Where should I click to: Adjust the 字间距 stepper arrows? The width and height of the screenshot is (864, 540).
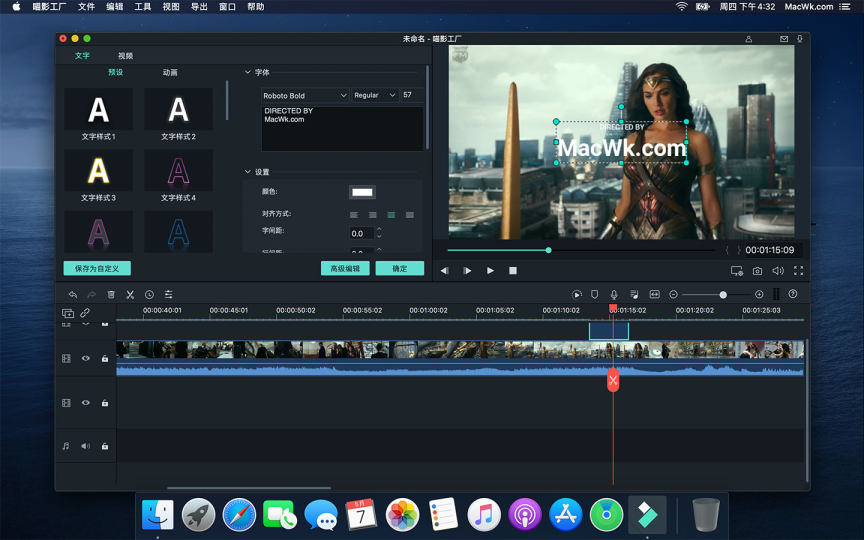point(379,233)
